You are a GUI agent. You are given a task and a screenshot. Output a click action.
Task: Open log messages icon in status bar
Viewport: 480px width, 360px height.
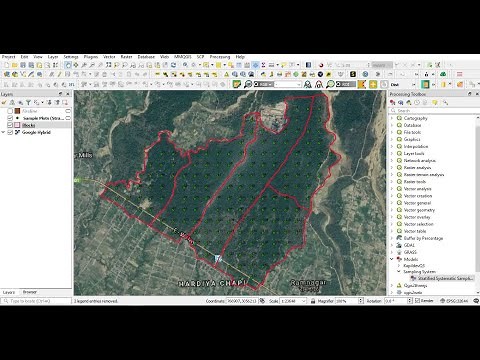(x=476, y=301)
